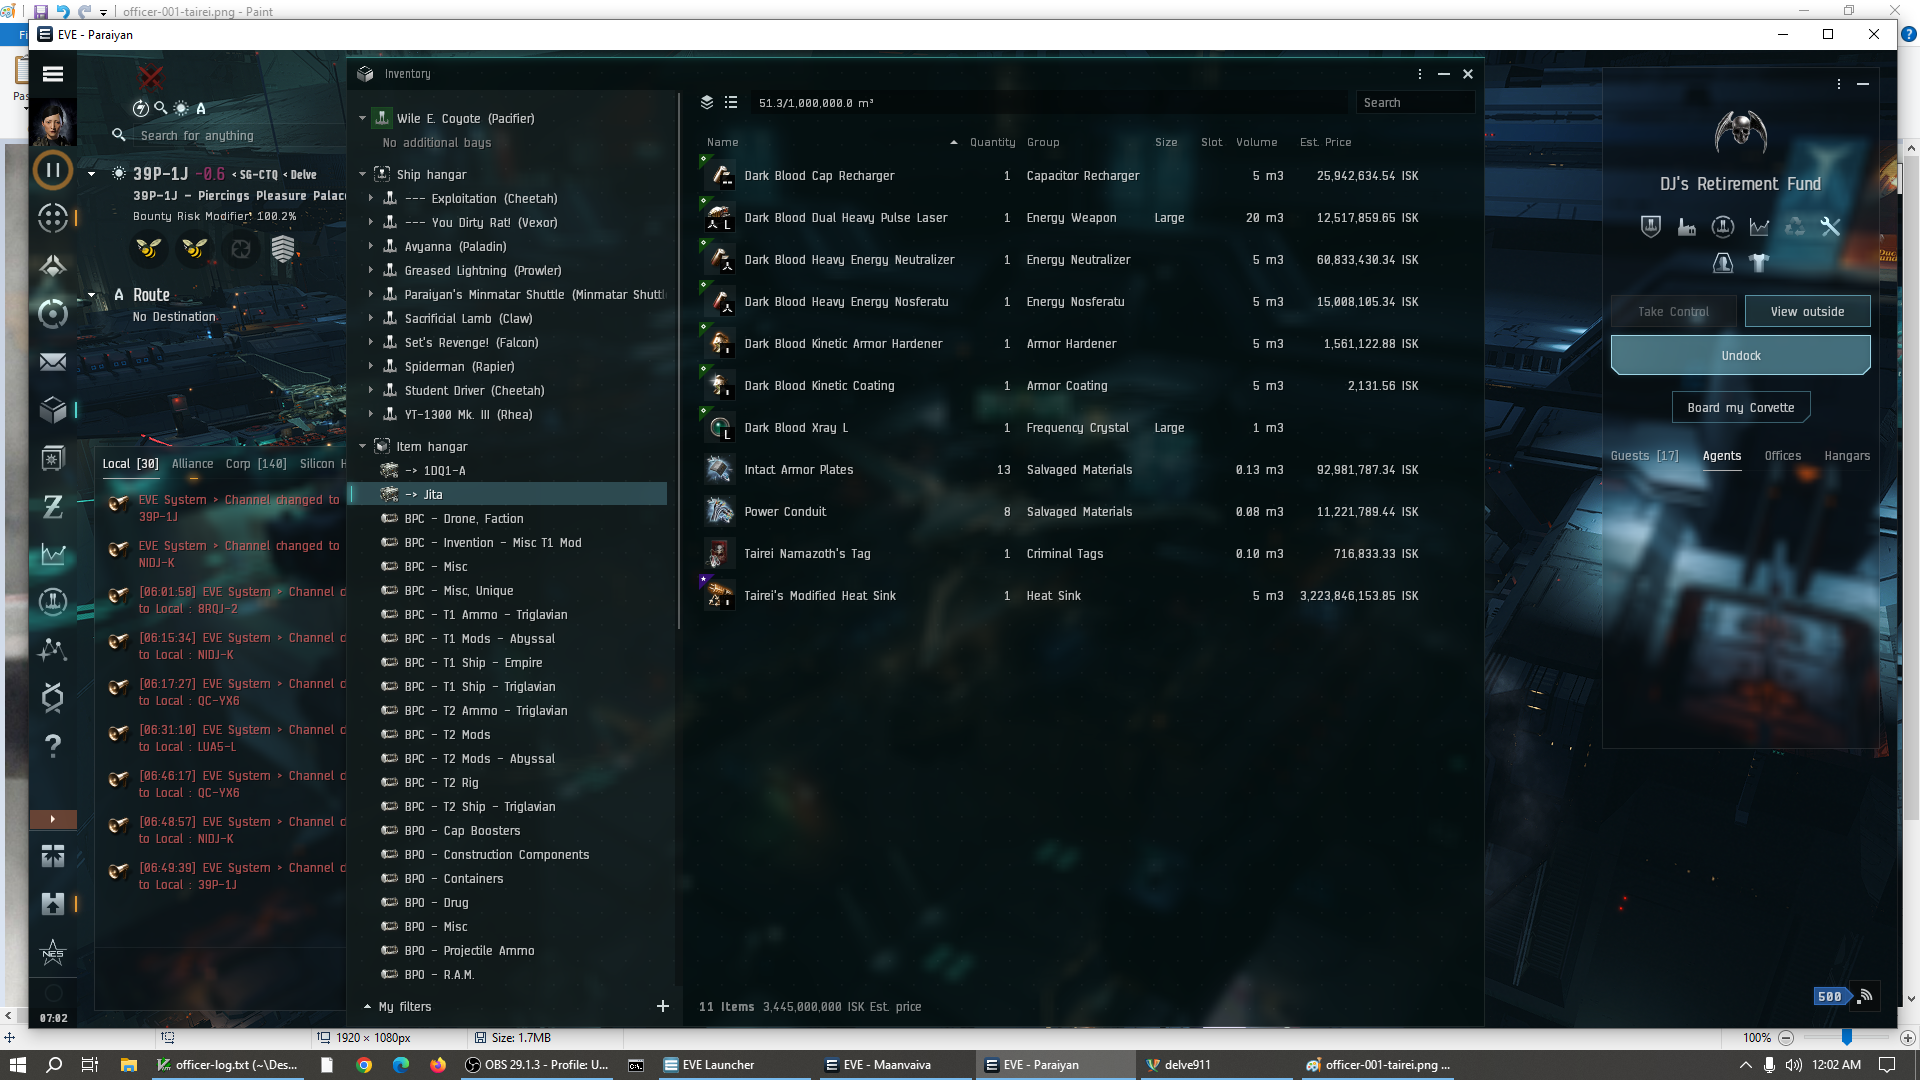Click the autopilot A icon near search

click(201, 108)
